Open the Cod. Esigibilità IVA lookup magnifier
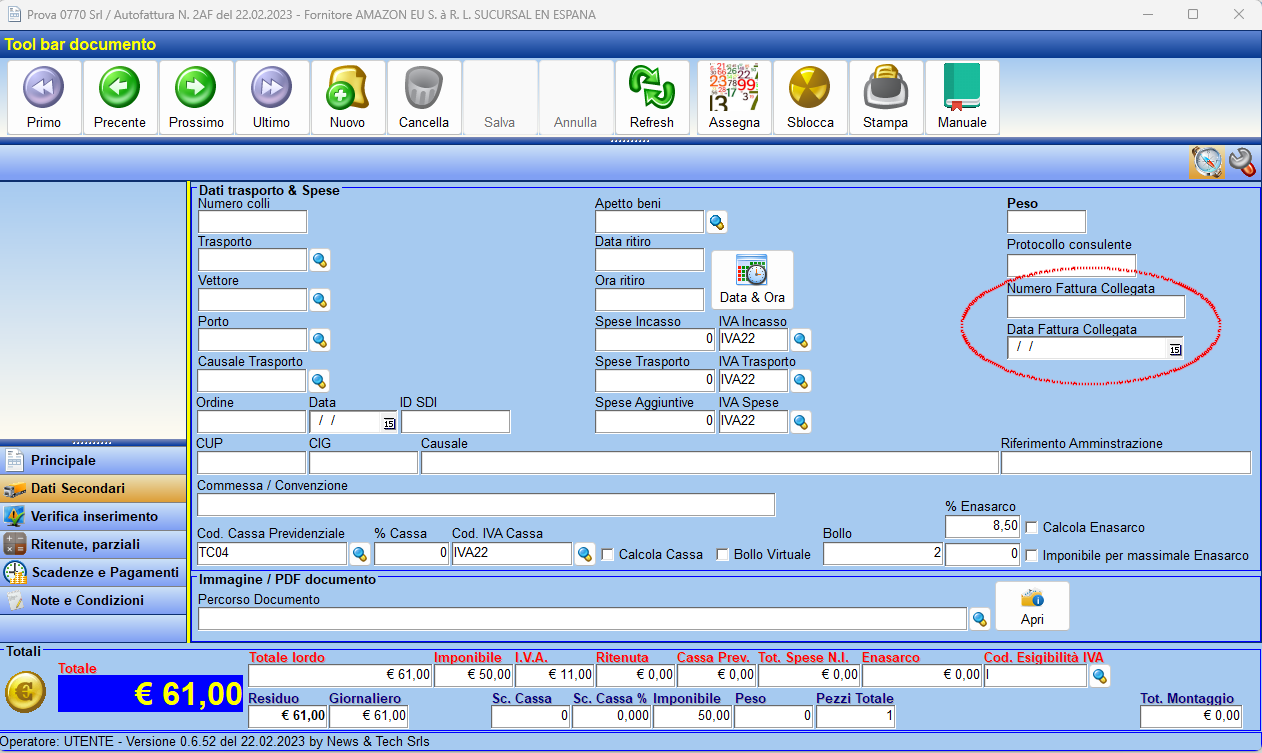Image resolution: width=1262 pixels, height=753 pixels. pos(1100,676)
